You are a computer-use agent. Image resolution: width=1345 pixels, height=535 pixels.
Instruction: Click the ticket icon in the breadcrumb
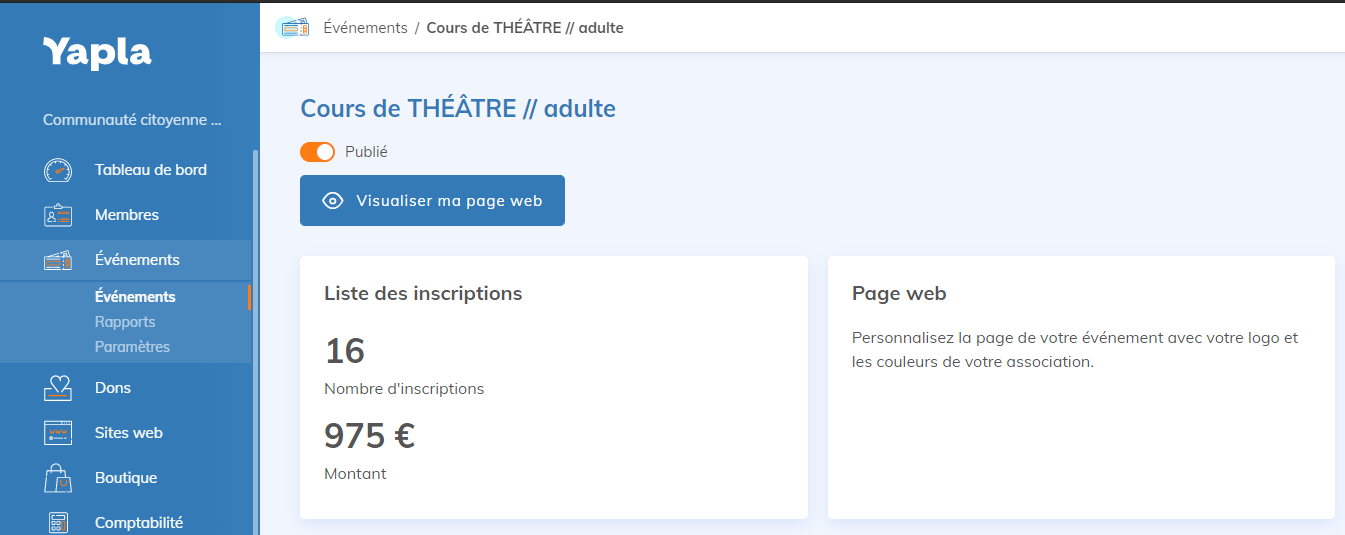click(x=292, y=28)
